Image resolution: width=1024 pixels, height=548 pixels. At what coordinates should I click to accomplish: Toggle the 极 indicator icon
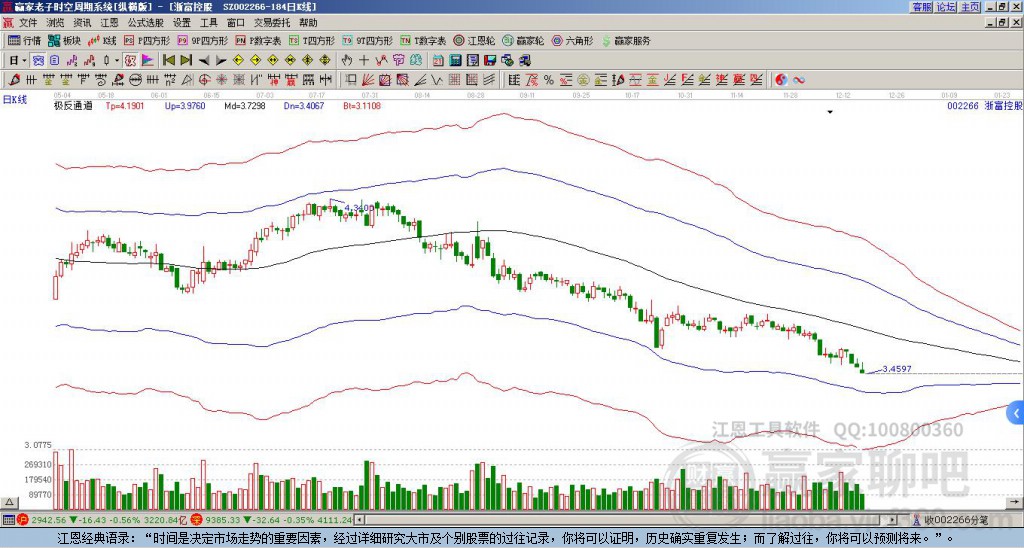[130, 60]
